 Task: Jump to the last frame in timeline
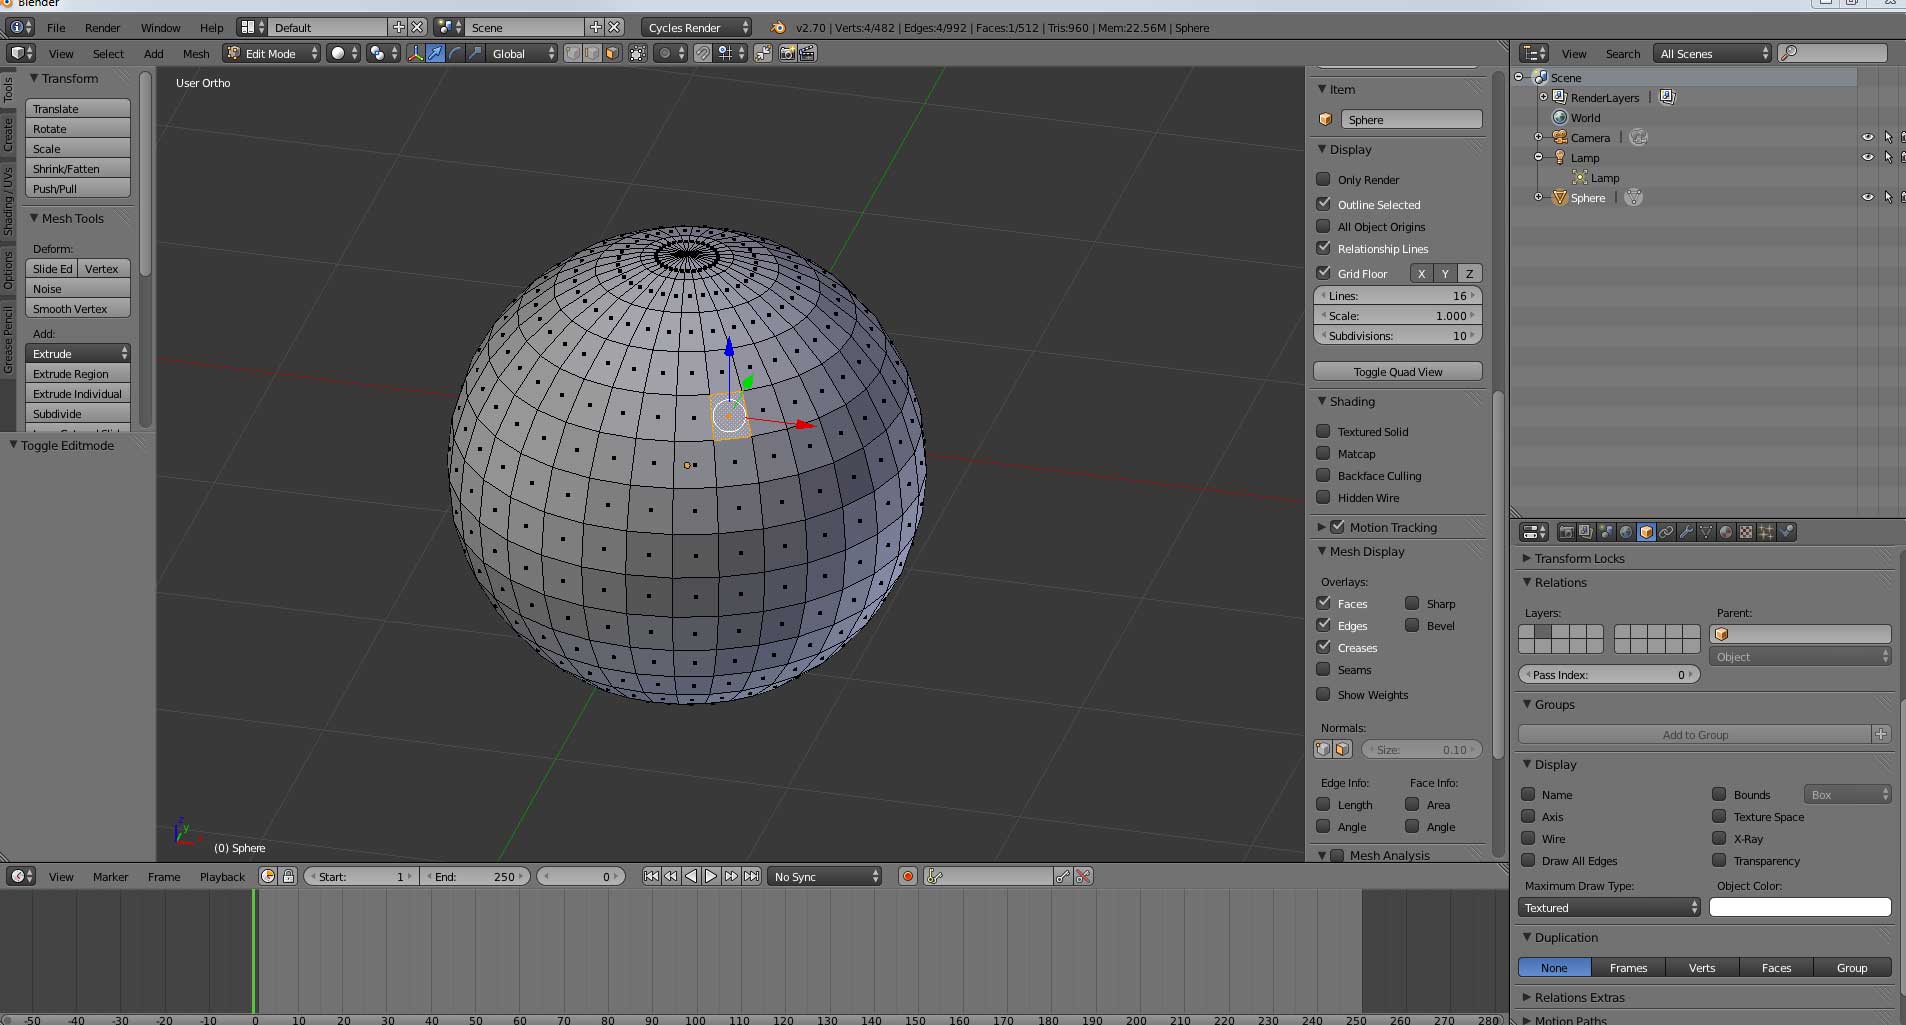coord(751,876)
